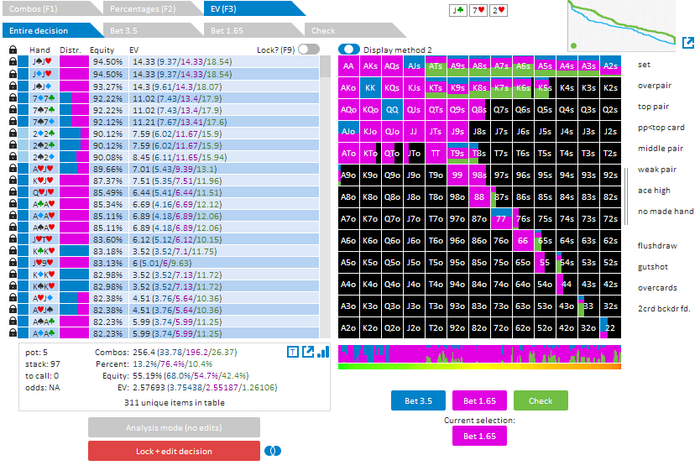Open the Bet 3.5 tab
The height and width of the screenshot is (476, 700).
pyautogui.click(x=152, y=30)
